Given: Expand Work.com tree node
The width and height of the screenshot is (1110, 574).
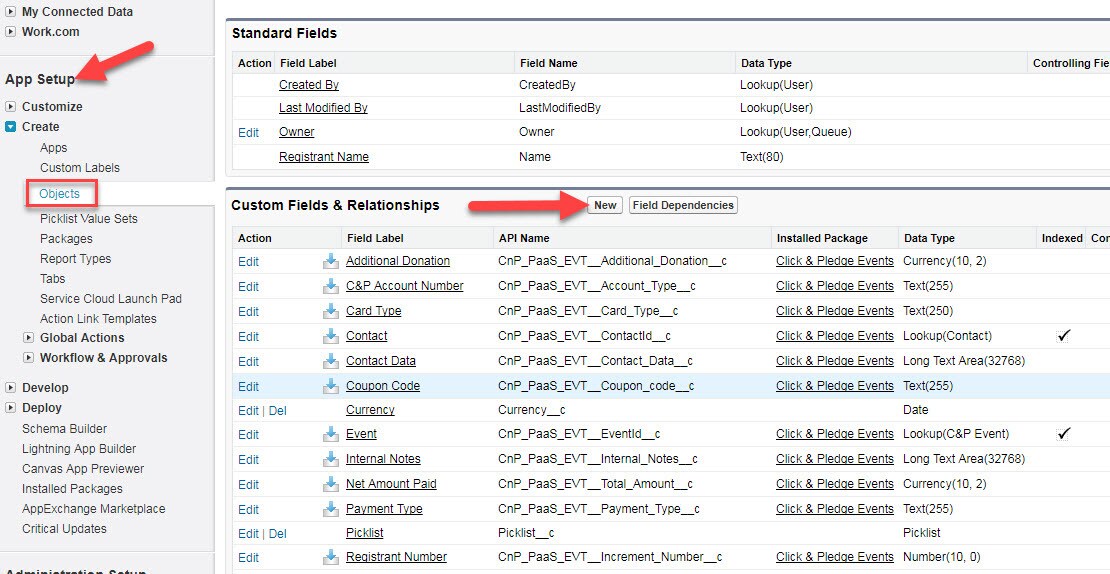Looking at the screenshot, I should tap(11, 32).
